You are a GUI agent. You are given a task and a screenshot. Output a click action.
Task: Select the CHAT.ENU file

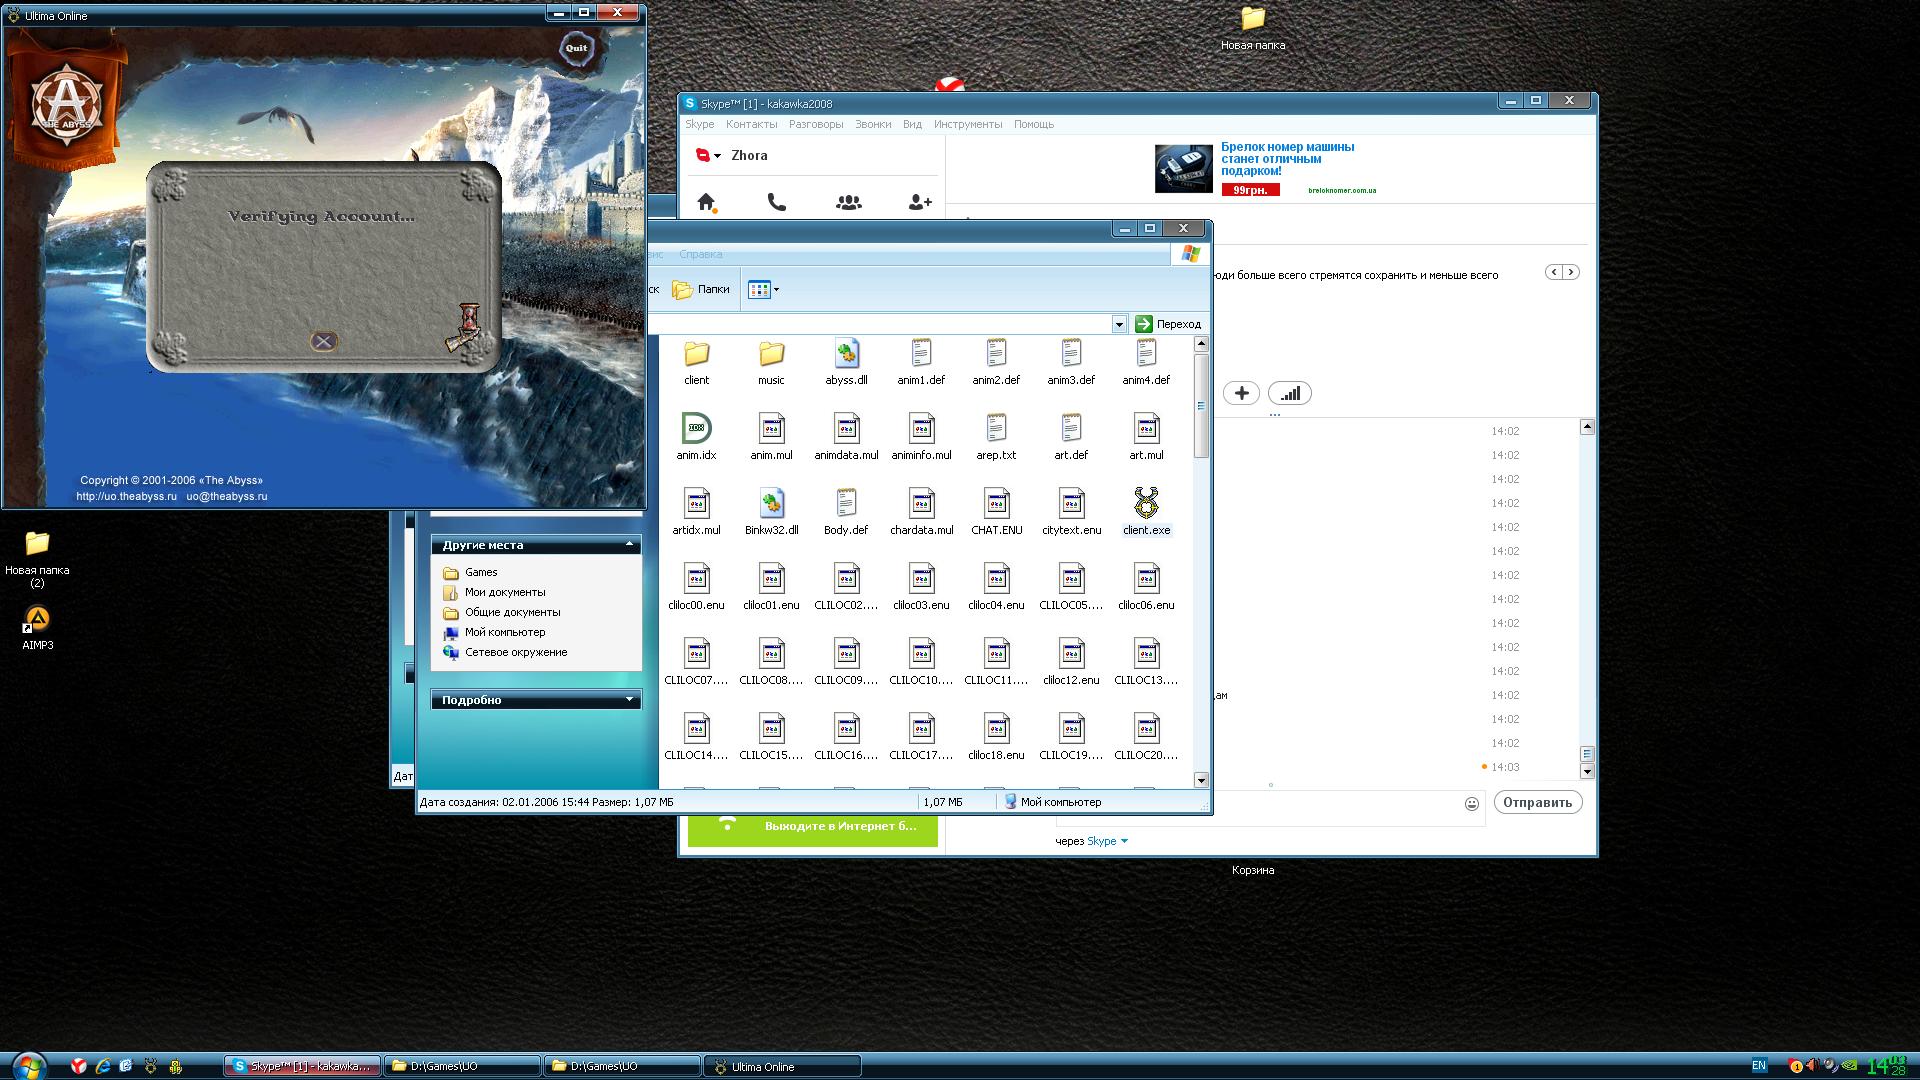tap(996, 512)
